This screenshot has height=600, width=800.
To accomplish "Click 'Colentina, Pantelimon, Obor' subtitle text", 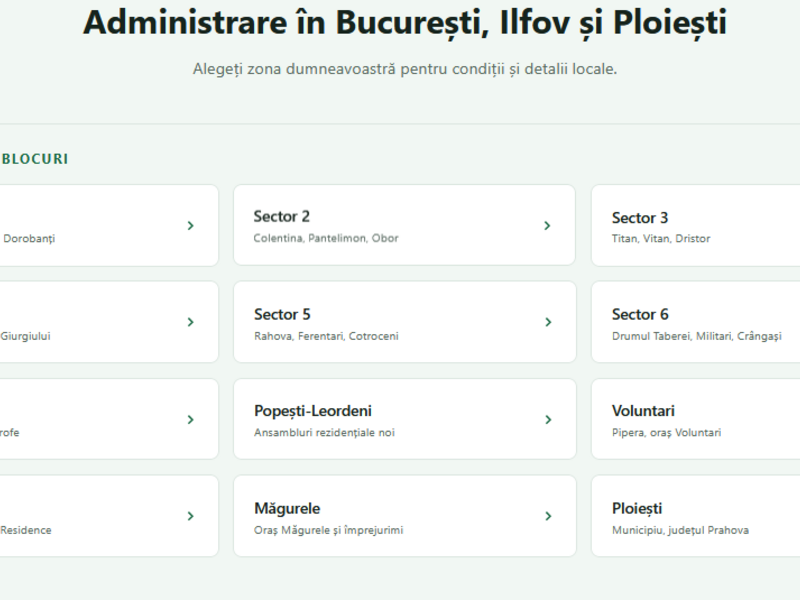I will tap(326, 238).
